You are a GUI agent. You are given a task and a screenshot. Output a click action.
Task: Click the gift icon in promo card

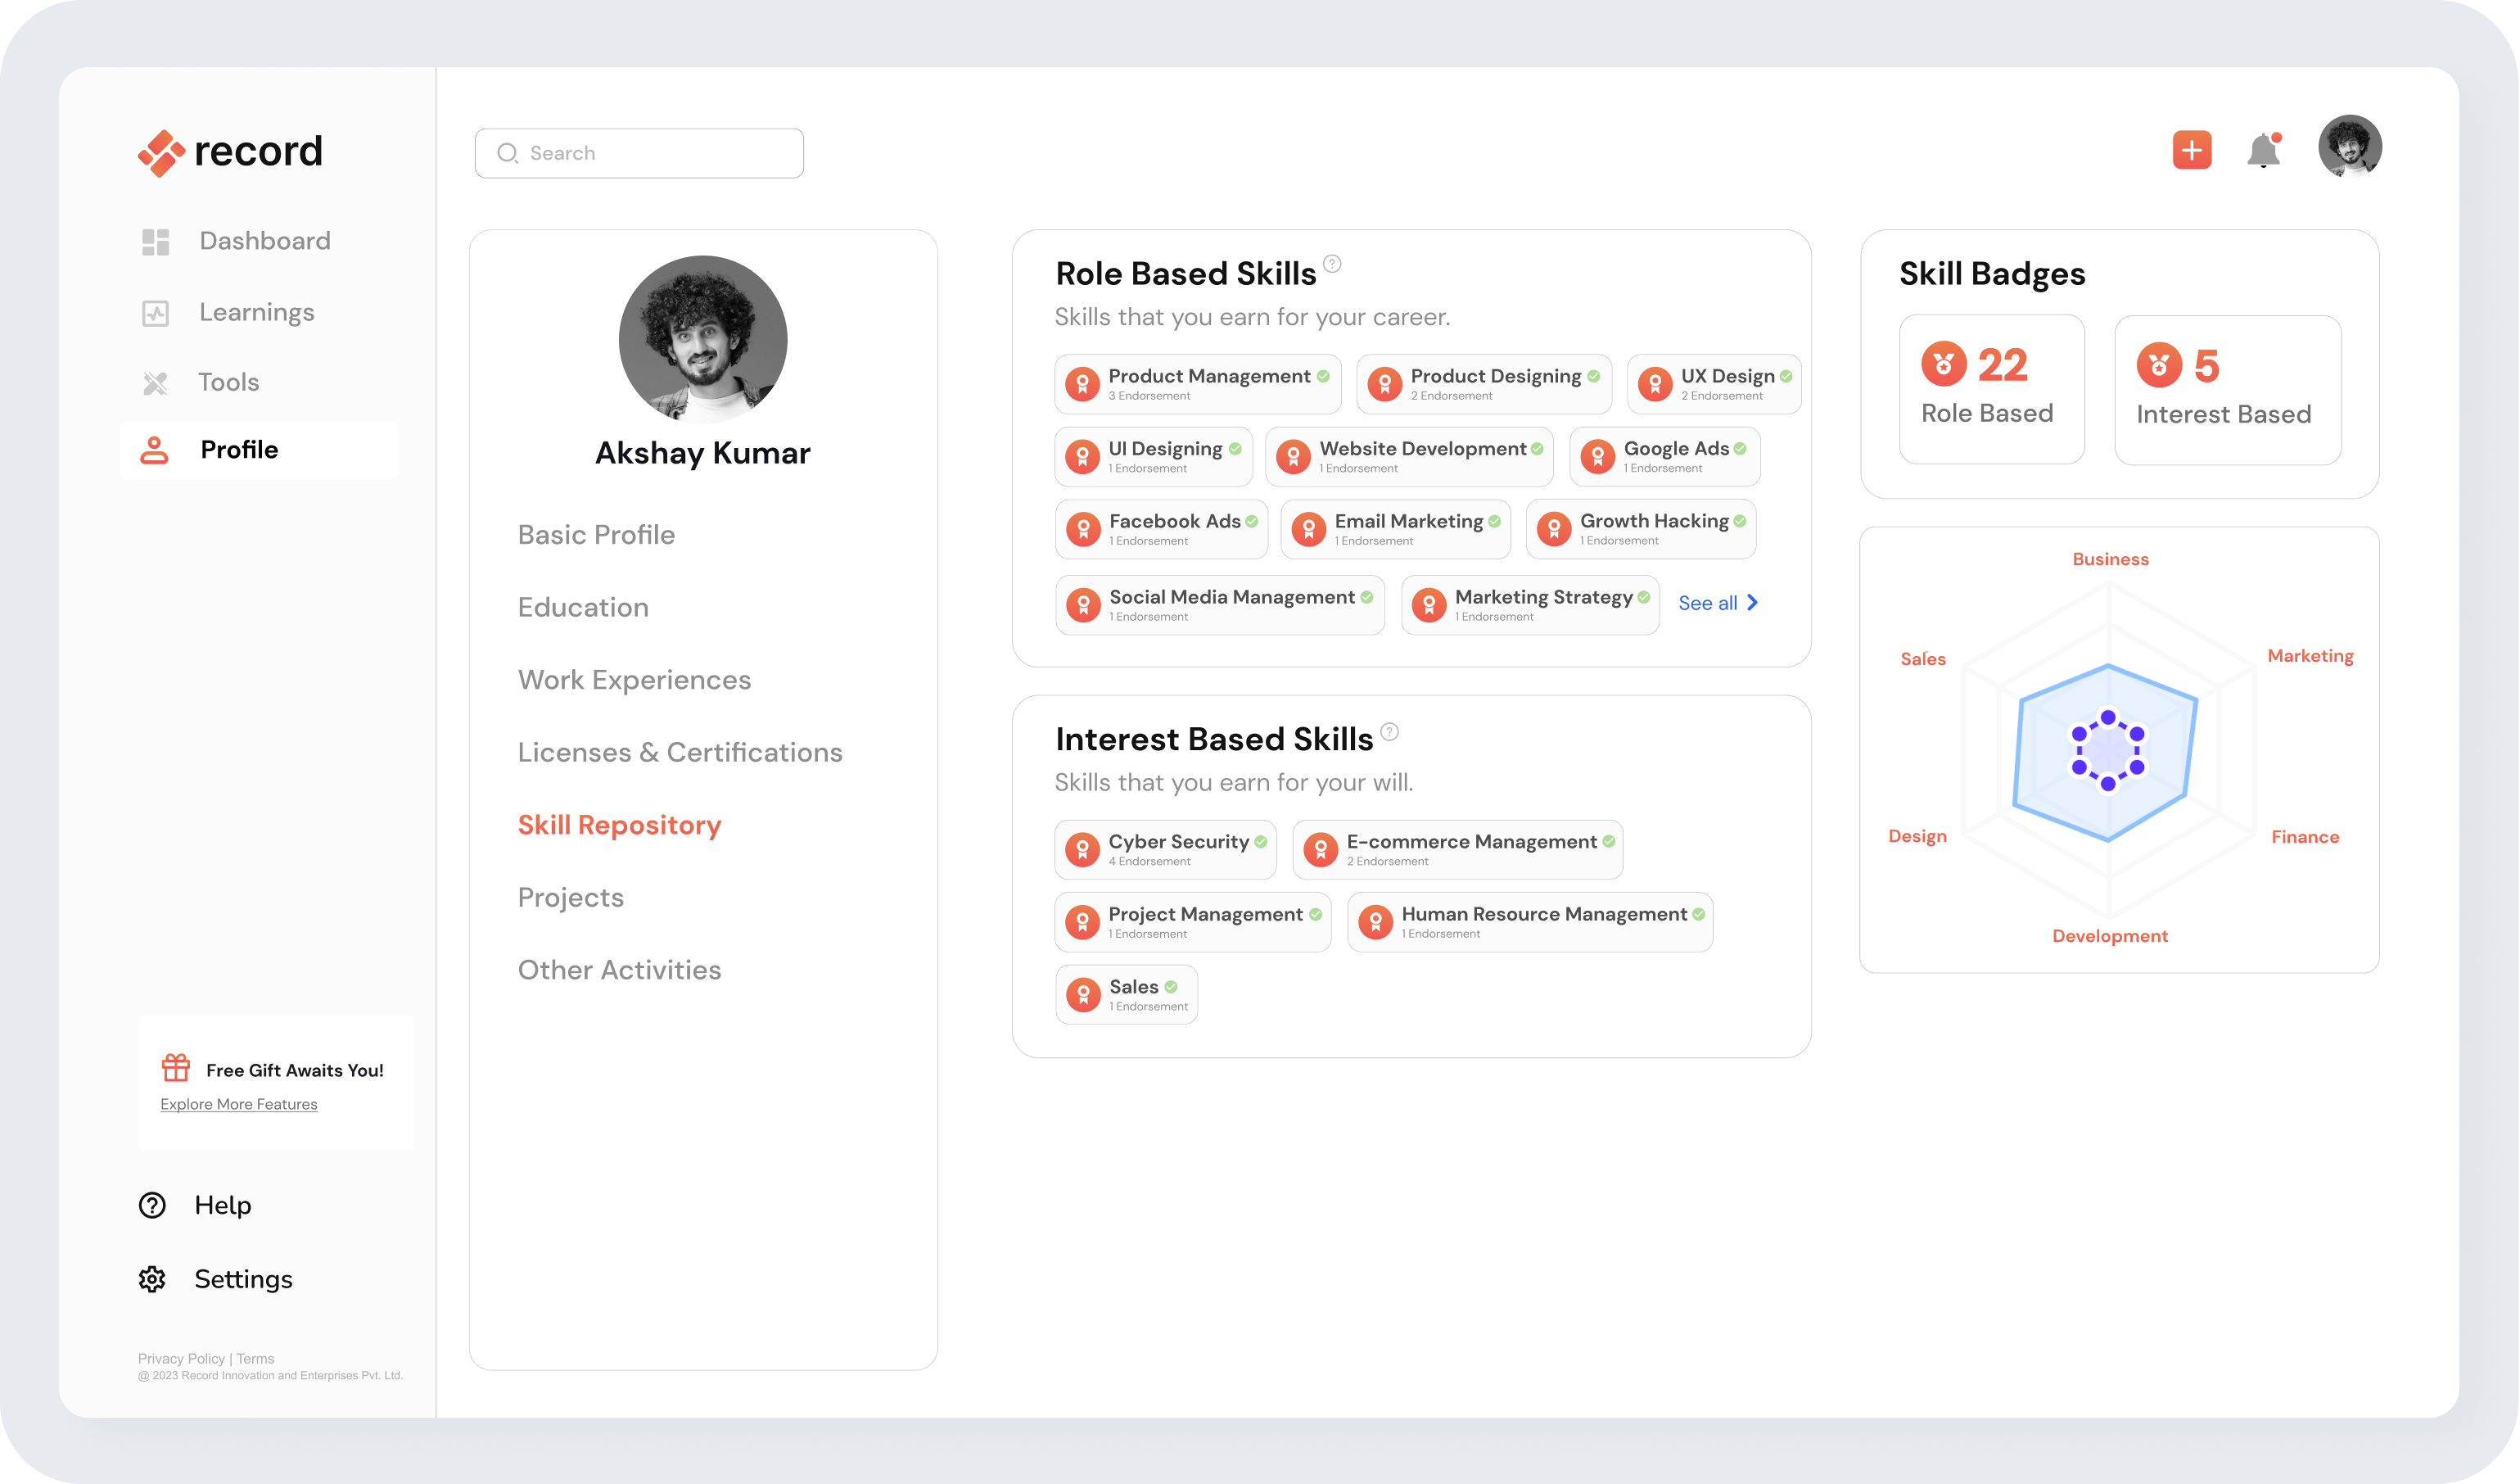coord(176,1068)
